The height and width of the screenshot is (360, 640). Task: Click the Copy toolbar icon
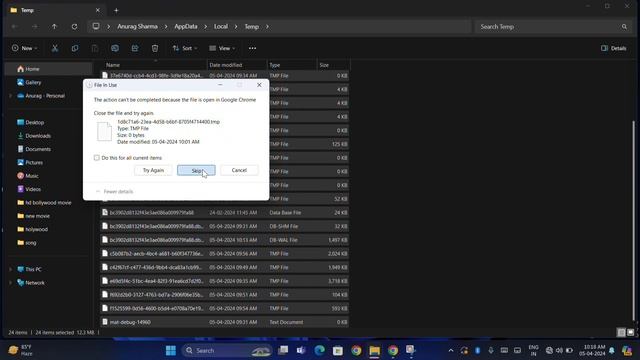pos(75,48)
